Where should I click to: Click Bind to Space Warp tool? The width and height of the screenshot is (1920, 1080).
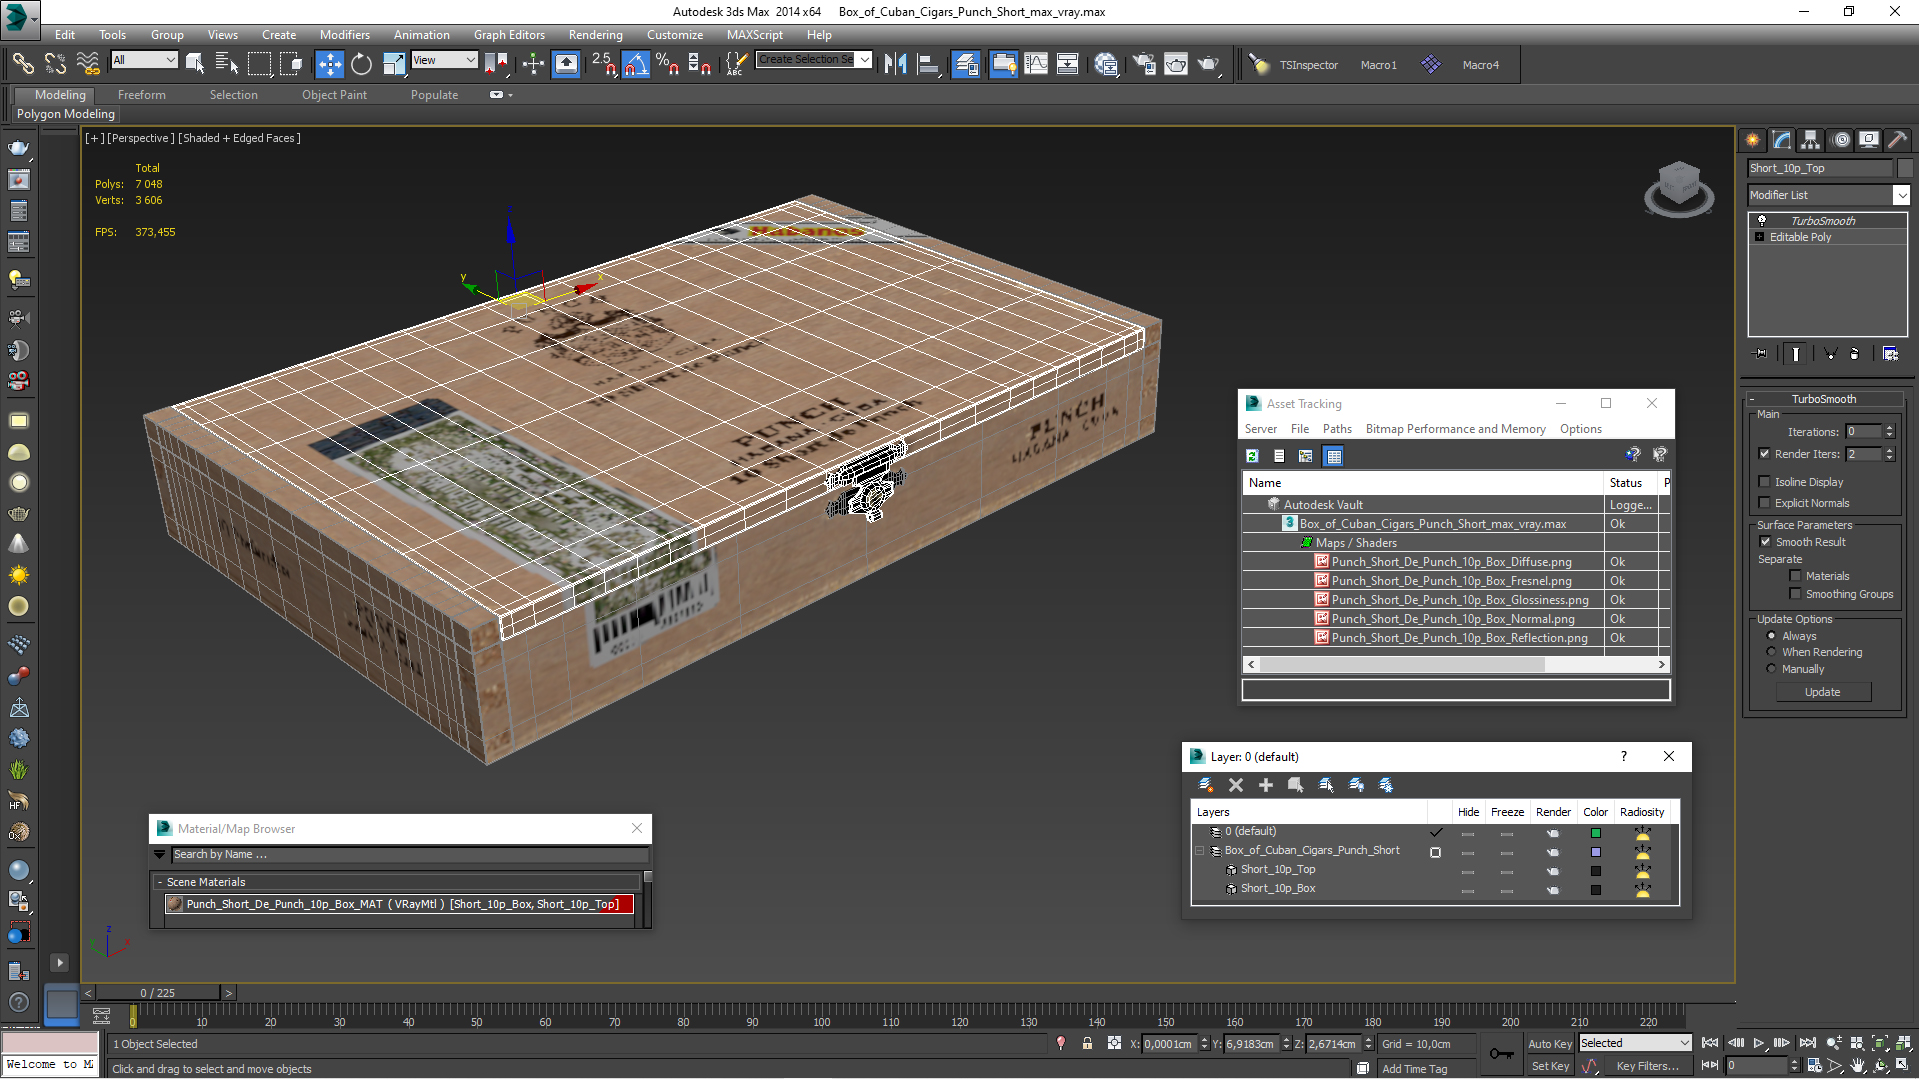pyautogui.click(x=88, y=64)
